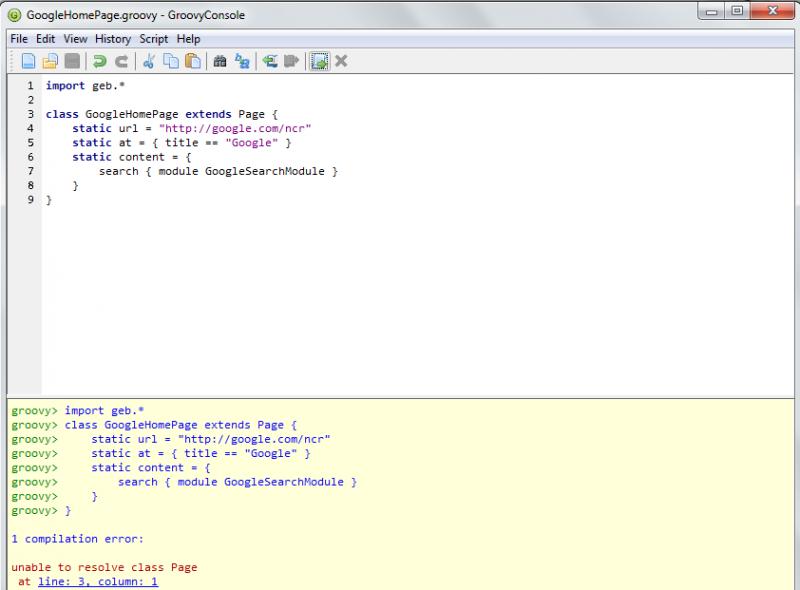Click the Copy icon in toolbar

170,61
